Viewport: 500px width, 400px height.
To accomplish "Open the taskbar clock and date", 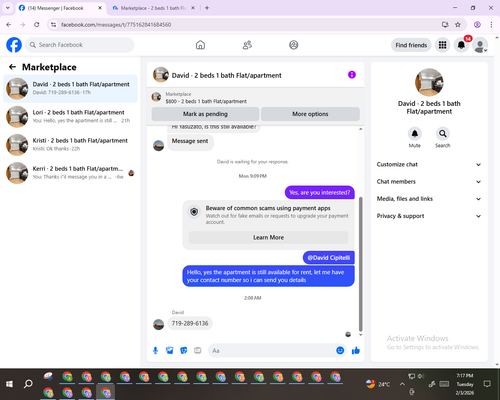I will coord(465,384).
